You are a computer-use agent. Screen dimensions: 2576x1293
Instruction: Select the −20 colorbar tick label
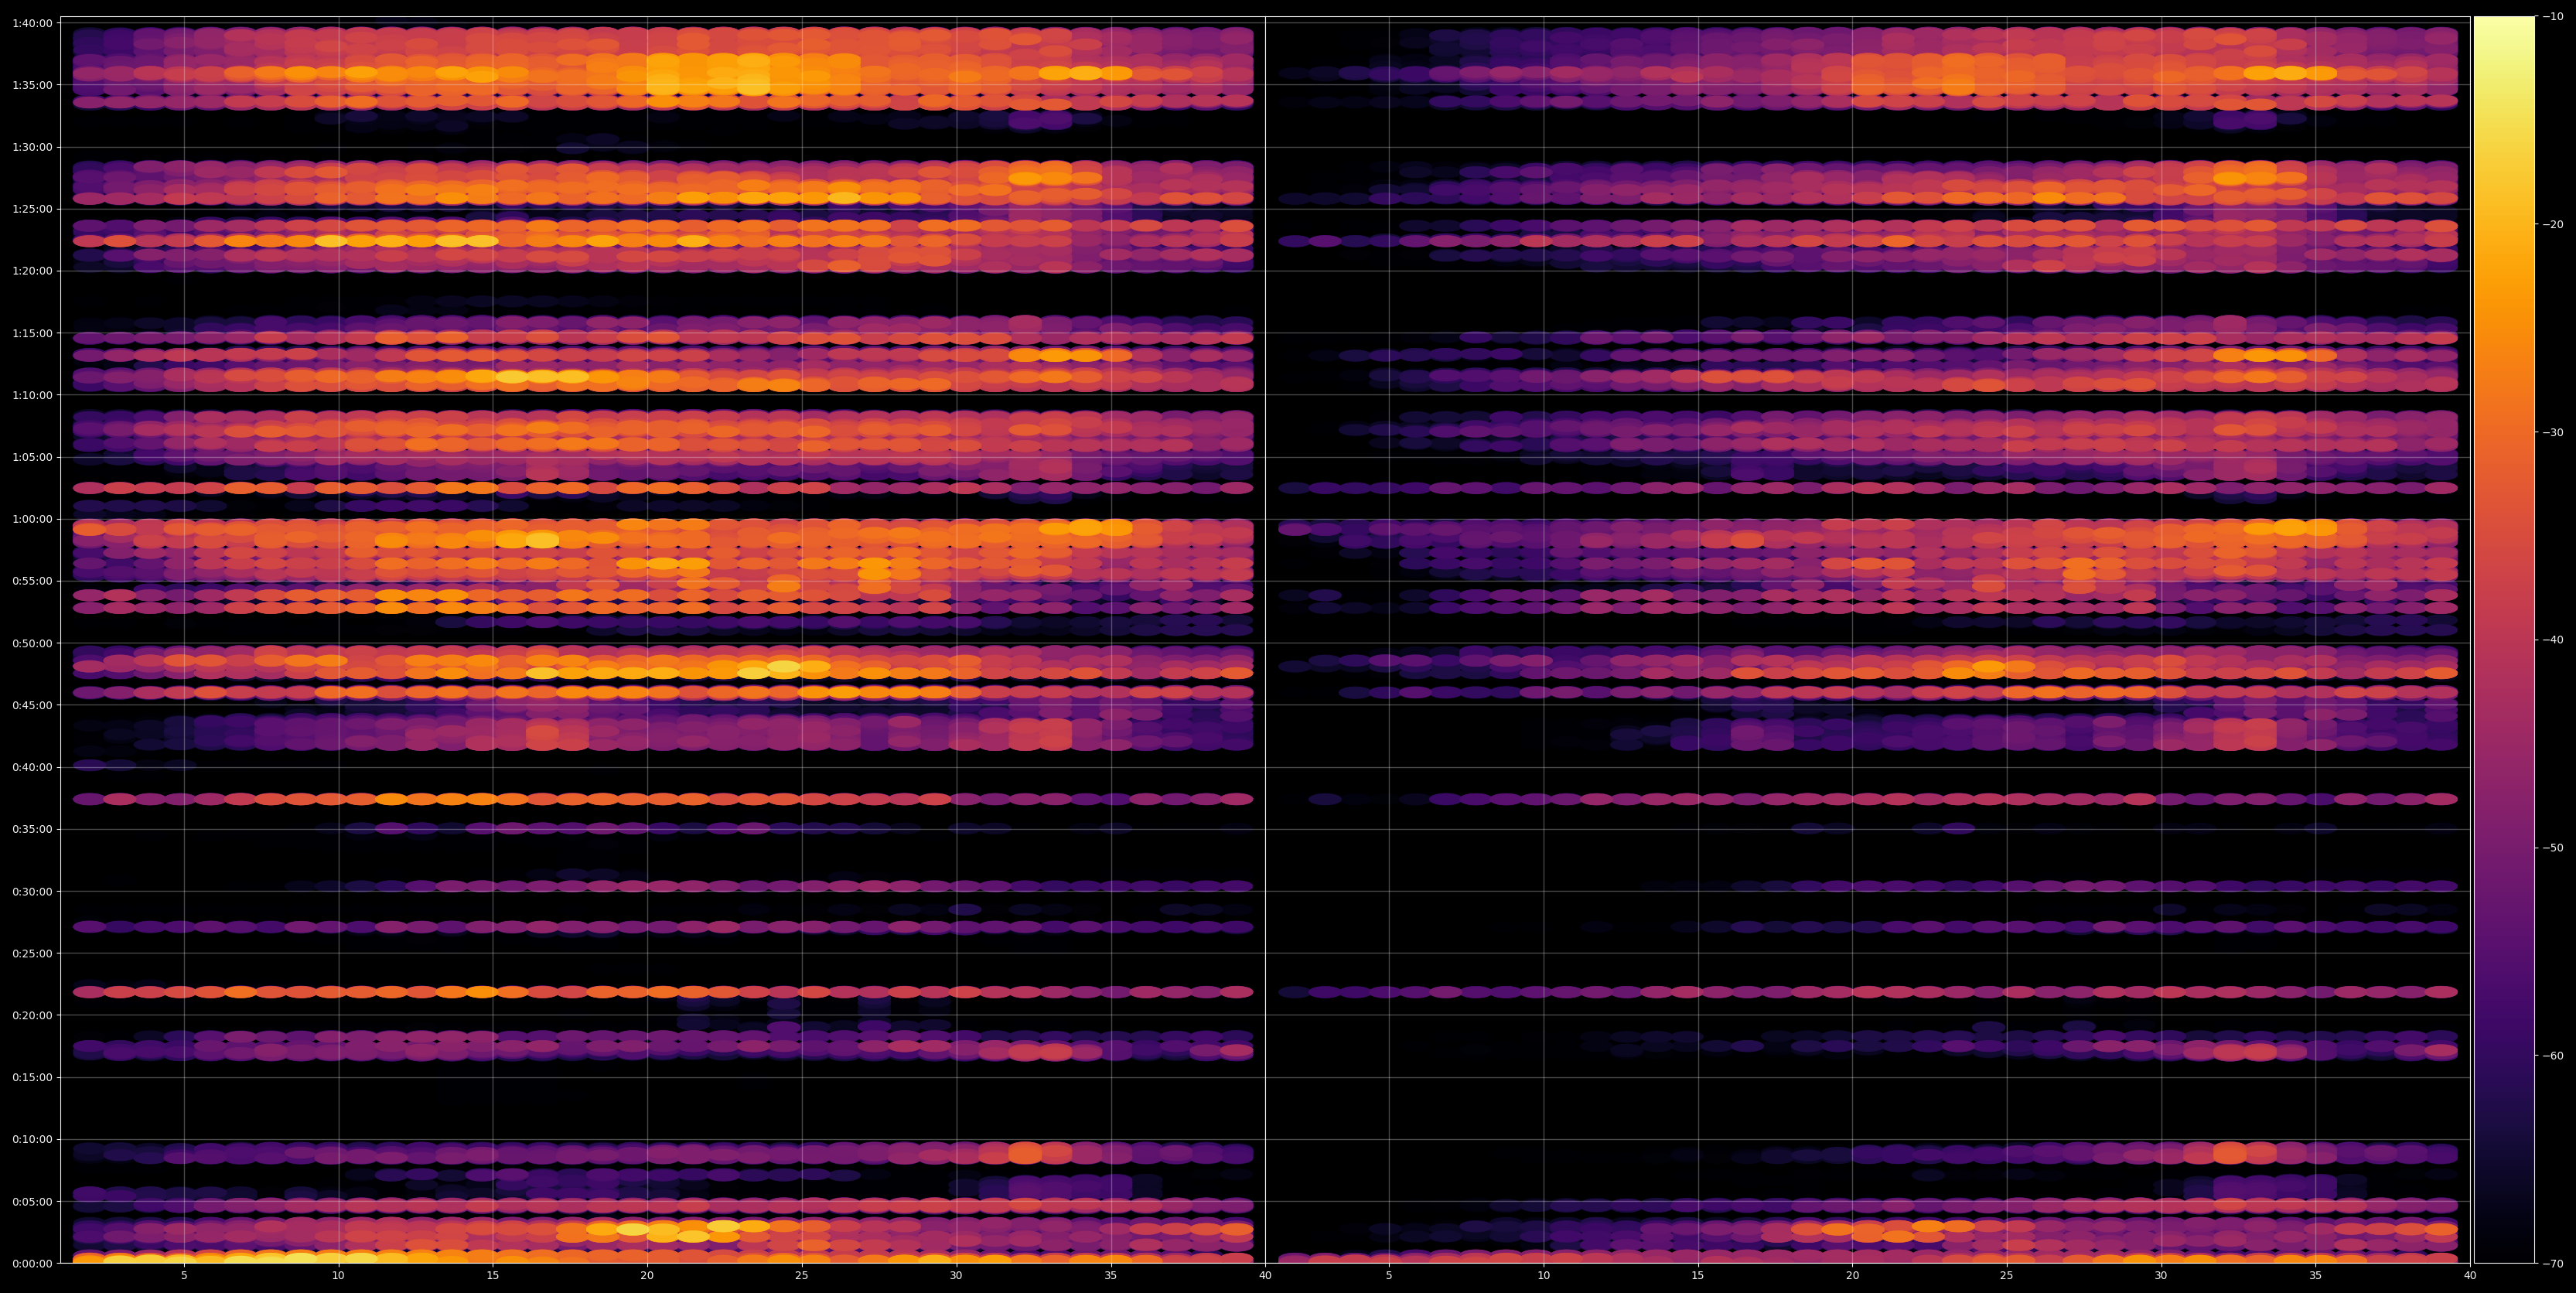[x=2552, y=224]
